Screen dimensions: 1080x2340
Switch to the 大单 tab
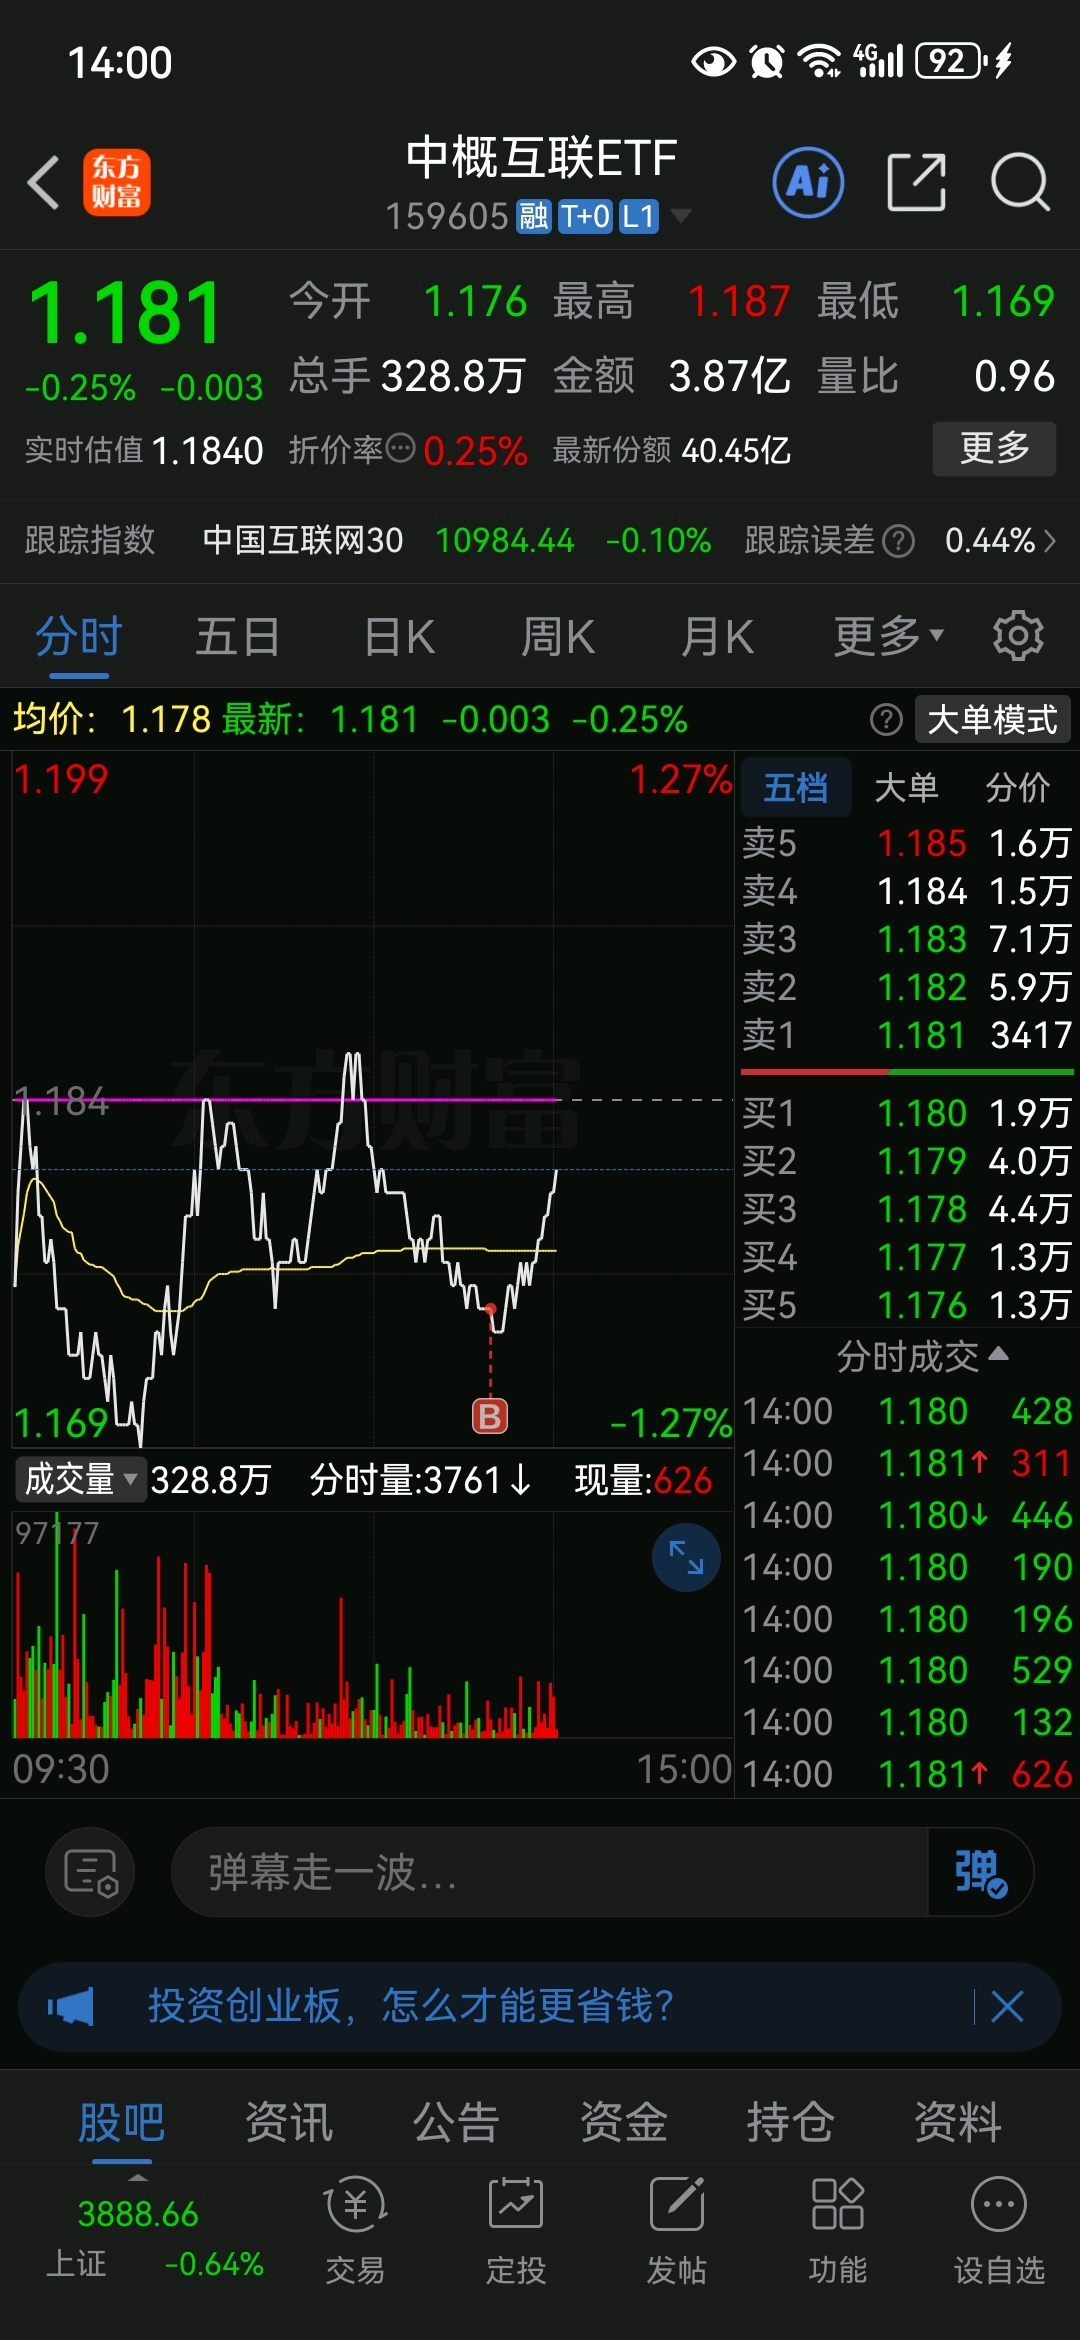coord(907,788)
